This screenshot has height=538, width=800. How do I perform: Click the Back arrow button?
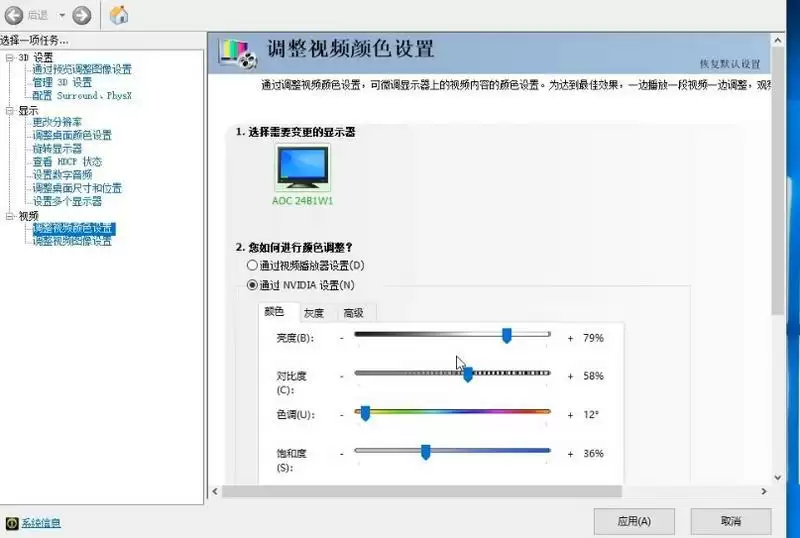click(14, 15)
